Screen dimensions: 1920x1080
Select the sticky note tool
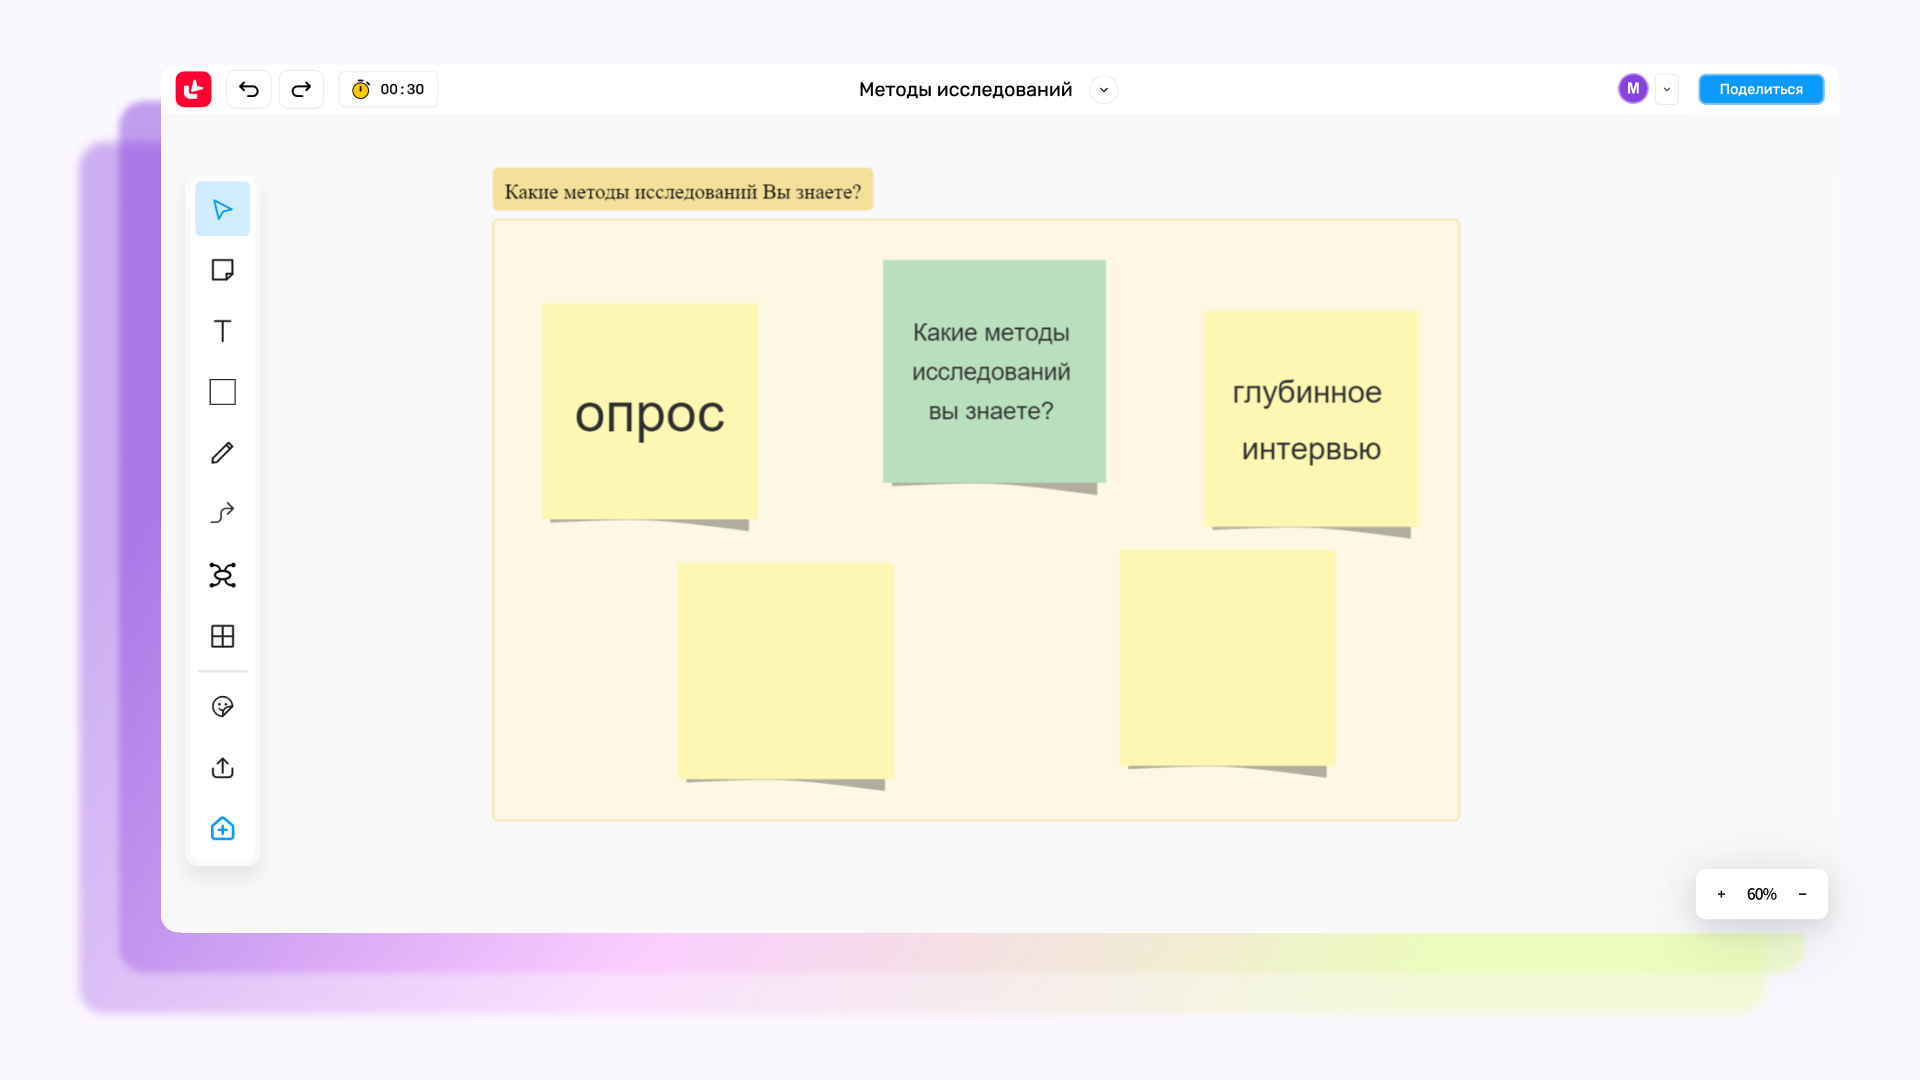222,270
